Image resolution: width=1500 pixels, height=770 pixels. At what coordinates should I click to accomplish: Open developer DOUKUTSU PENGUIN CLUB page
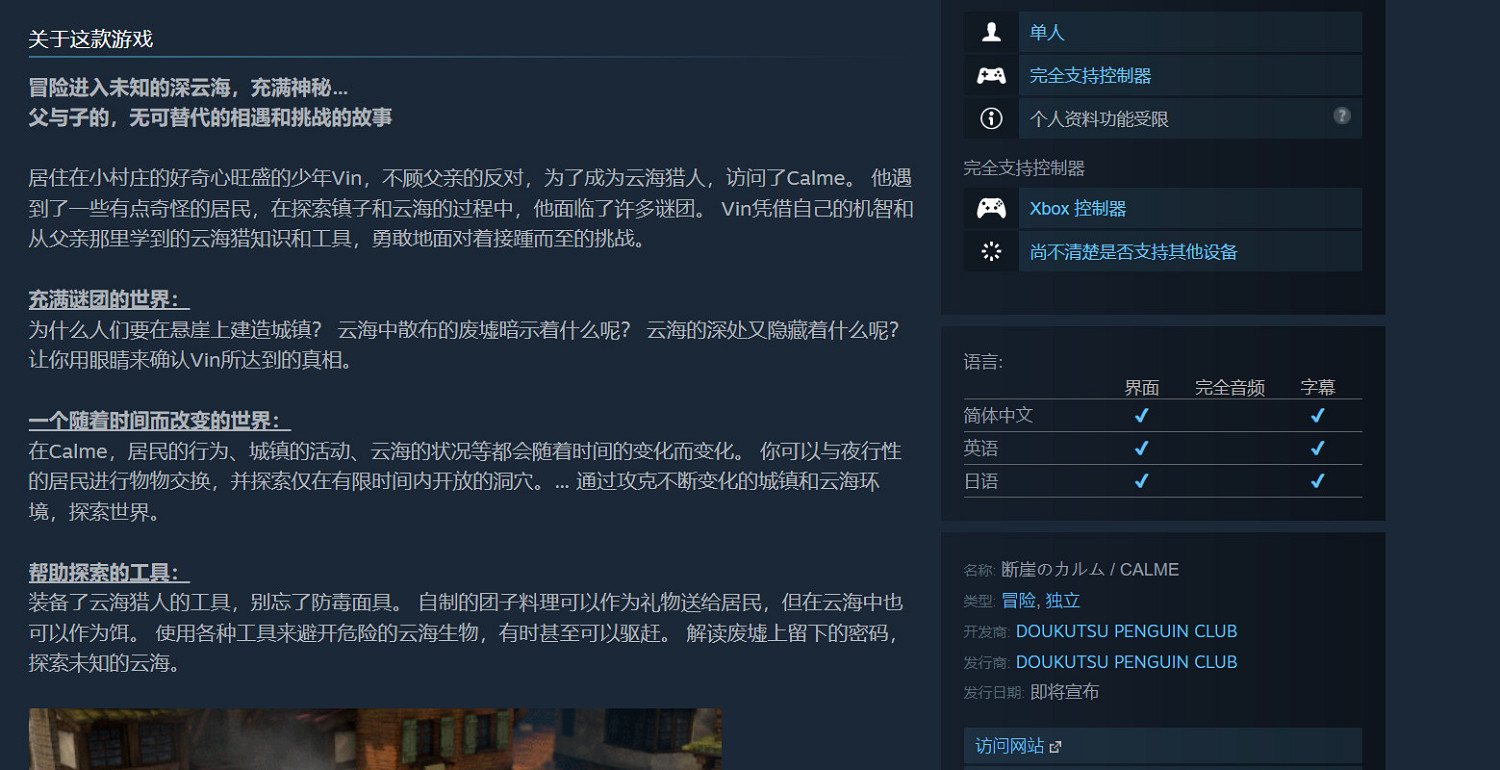1127,631
